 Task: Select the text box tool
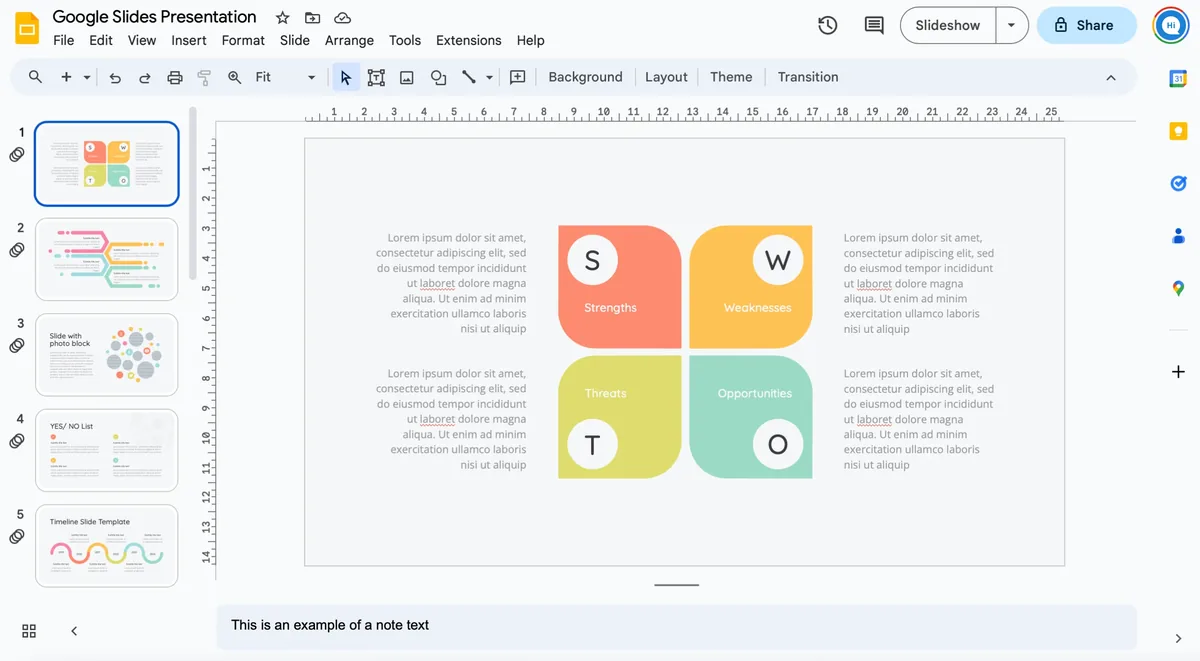coord(376,77)
